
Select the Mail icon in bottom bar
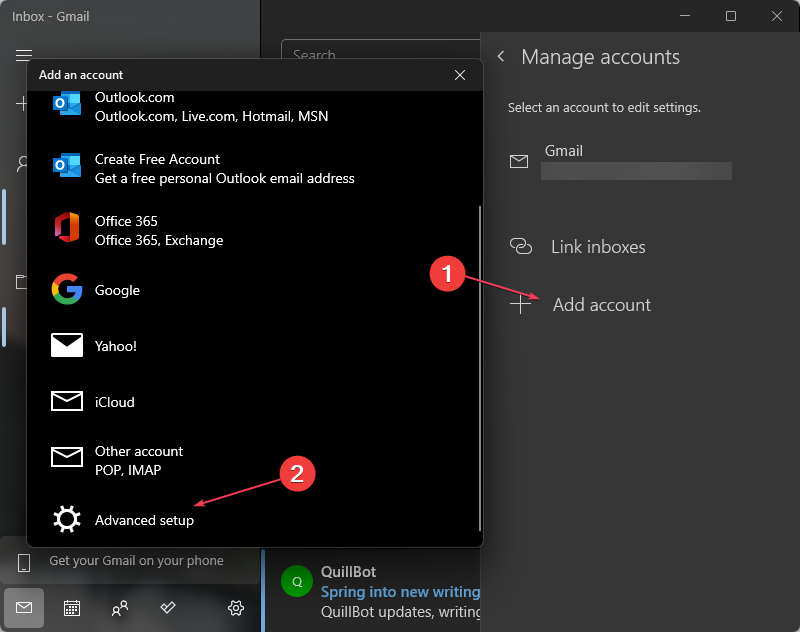click(x=24, y=607)
